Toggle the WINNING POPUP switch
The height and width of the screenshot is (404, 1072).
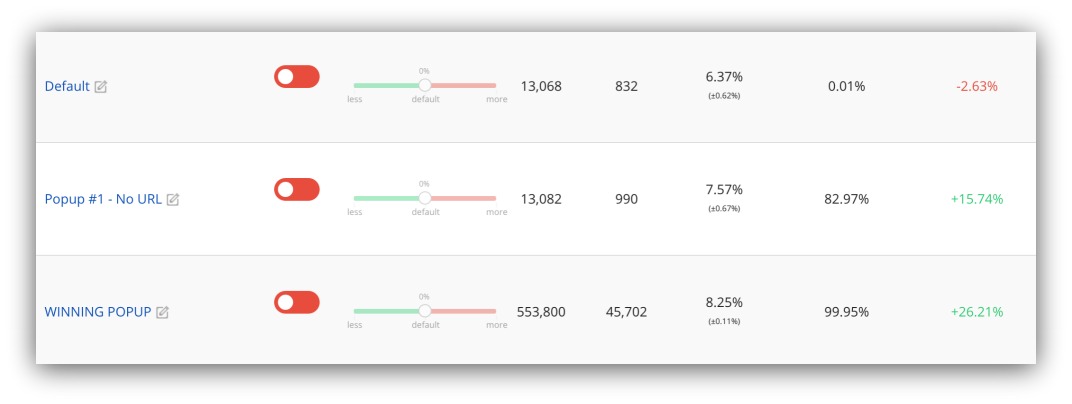(x=297, y=302)
